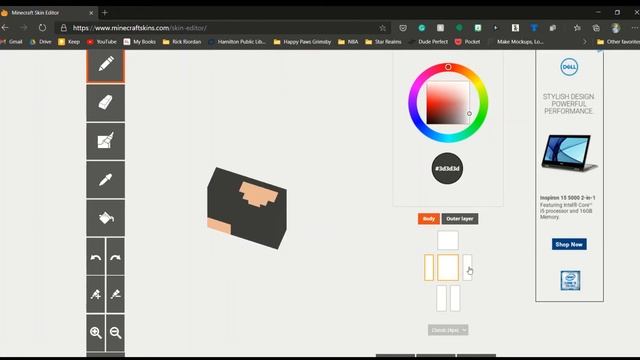Click the skin model in the 3D preview
This screenshot has width=640, height=360.
(x=247, y=208)
